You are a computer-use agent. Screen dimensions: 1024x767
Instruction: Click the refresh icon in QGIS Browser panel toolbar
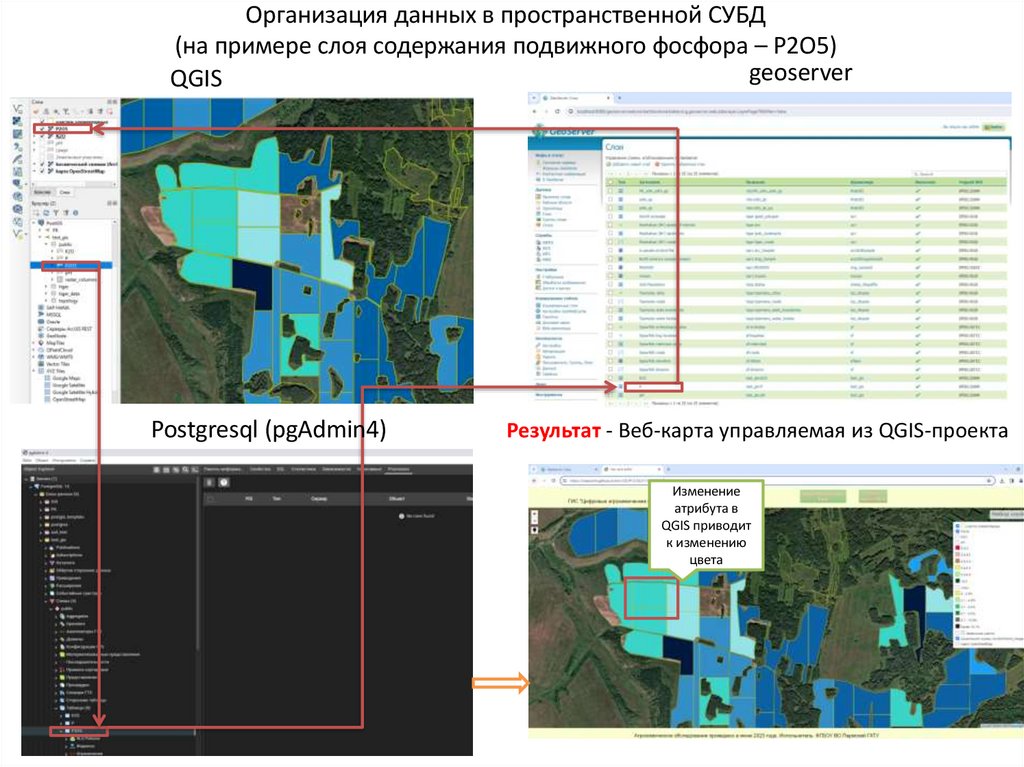[x=46, y=213]
